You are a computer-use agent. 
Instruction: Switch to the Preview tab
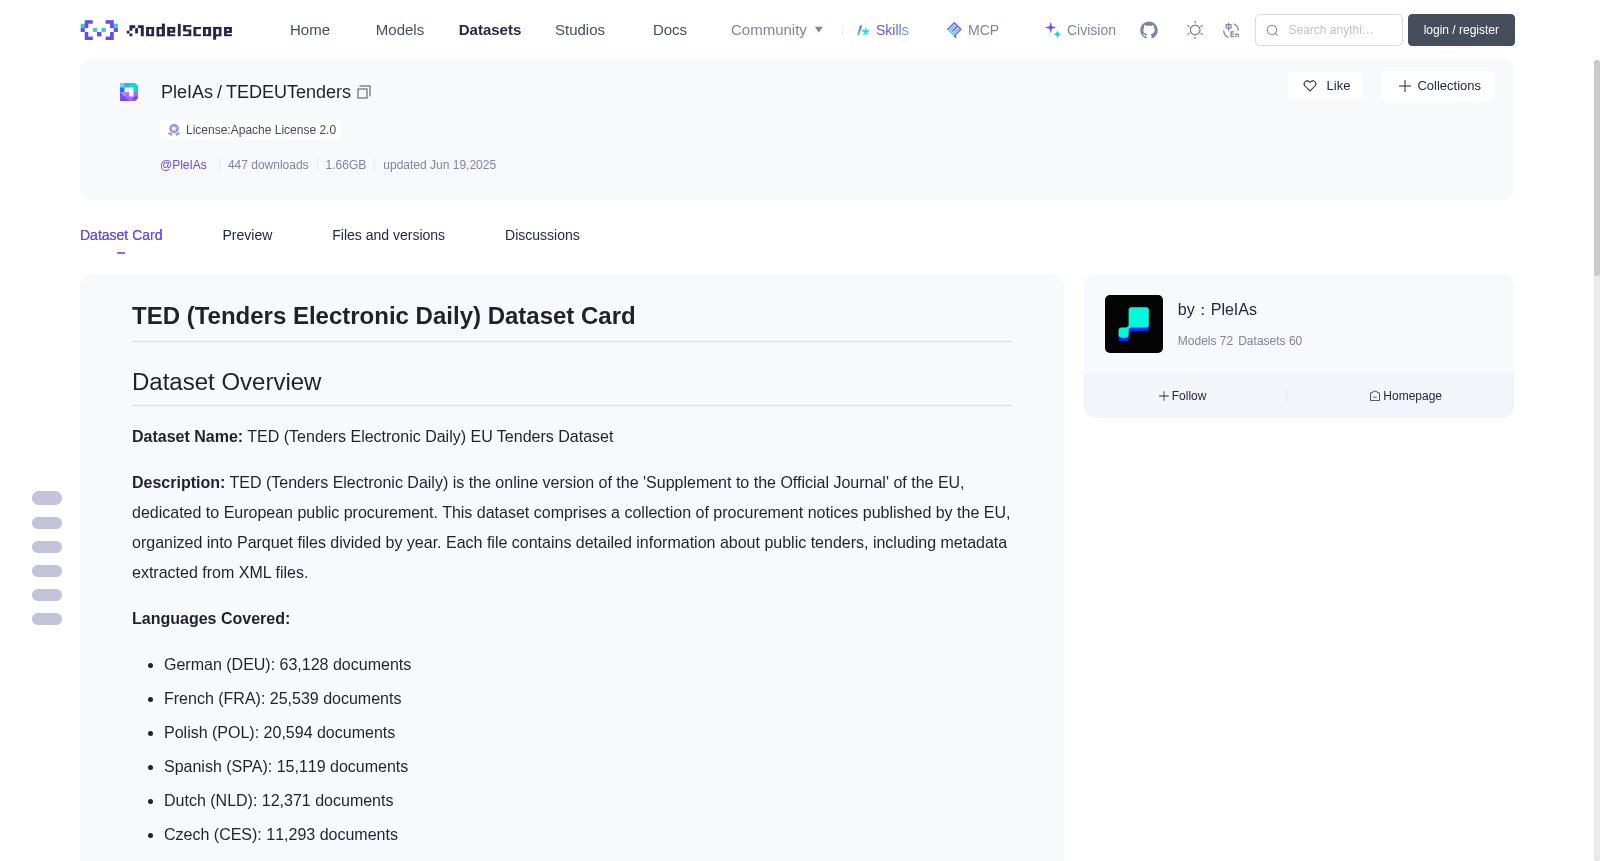click(x=247, y=235)
